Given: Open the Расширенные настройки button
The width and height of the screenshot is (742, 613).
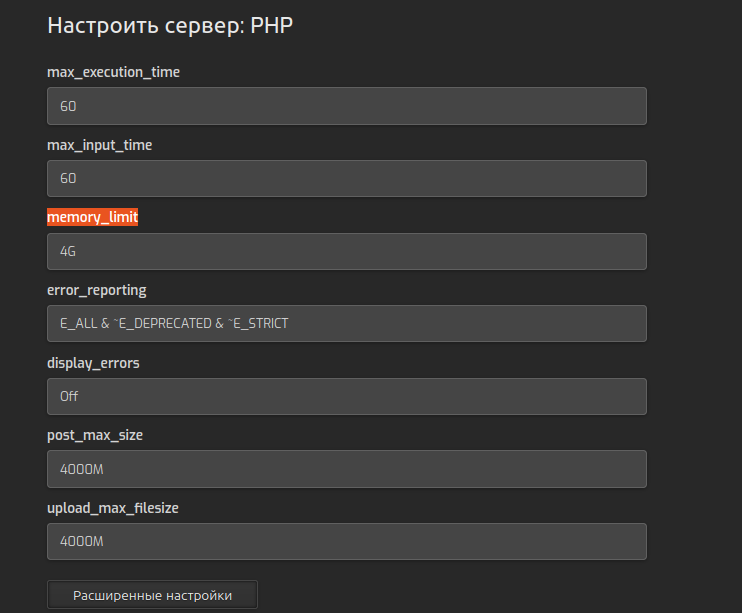Looking at the screenshot, I should (152, 595).
